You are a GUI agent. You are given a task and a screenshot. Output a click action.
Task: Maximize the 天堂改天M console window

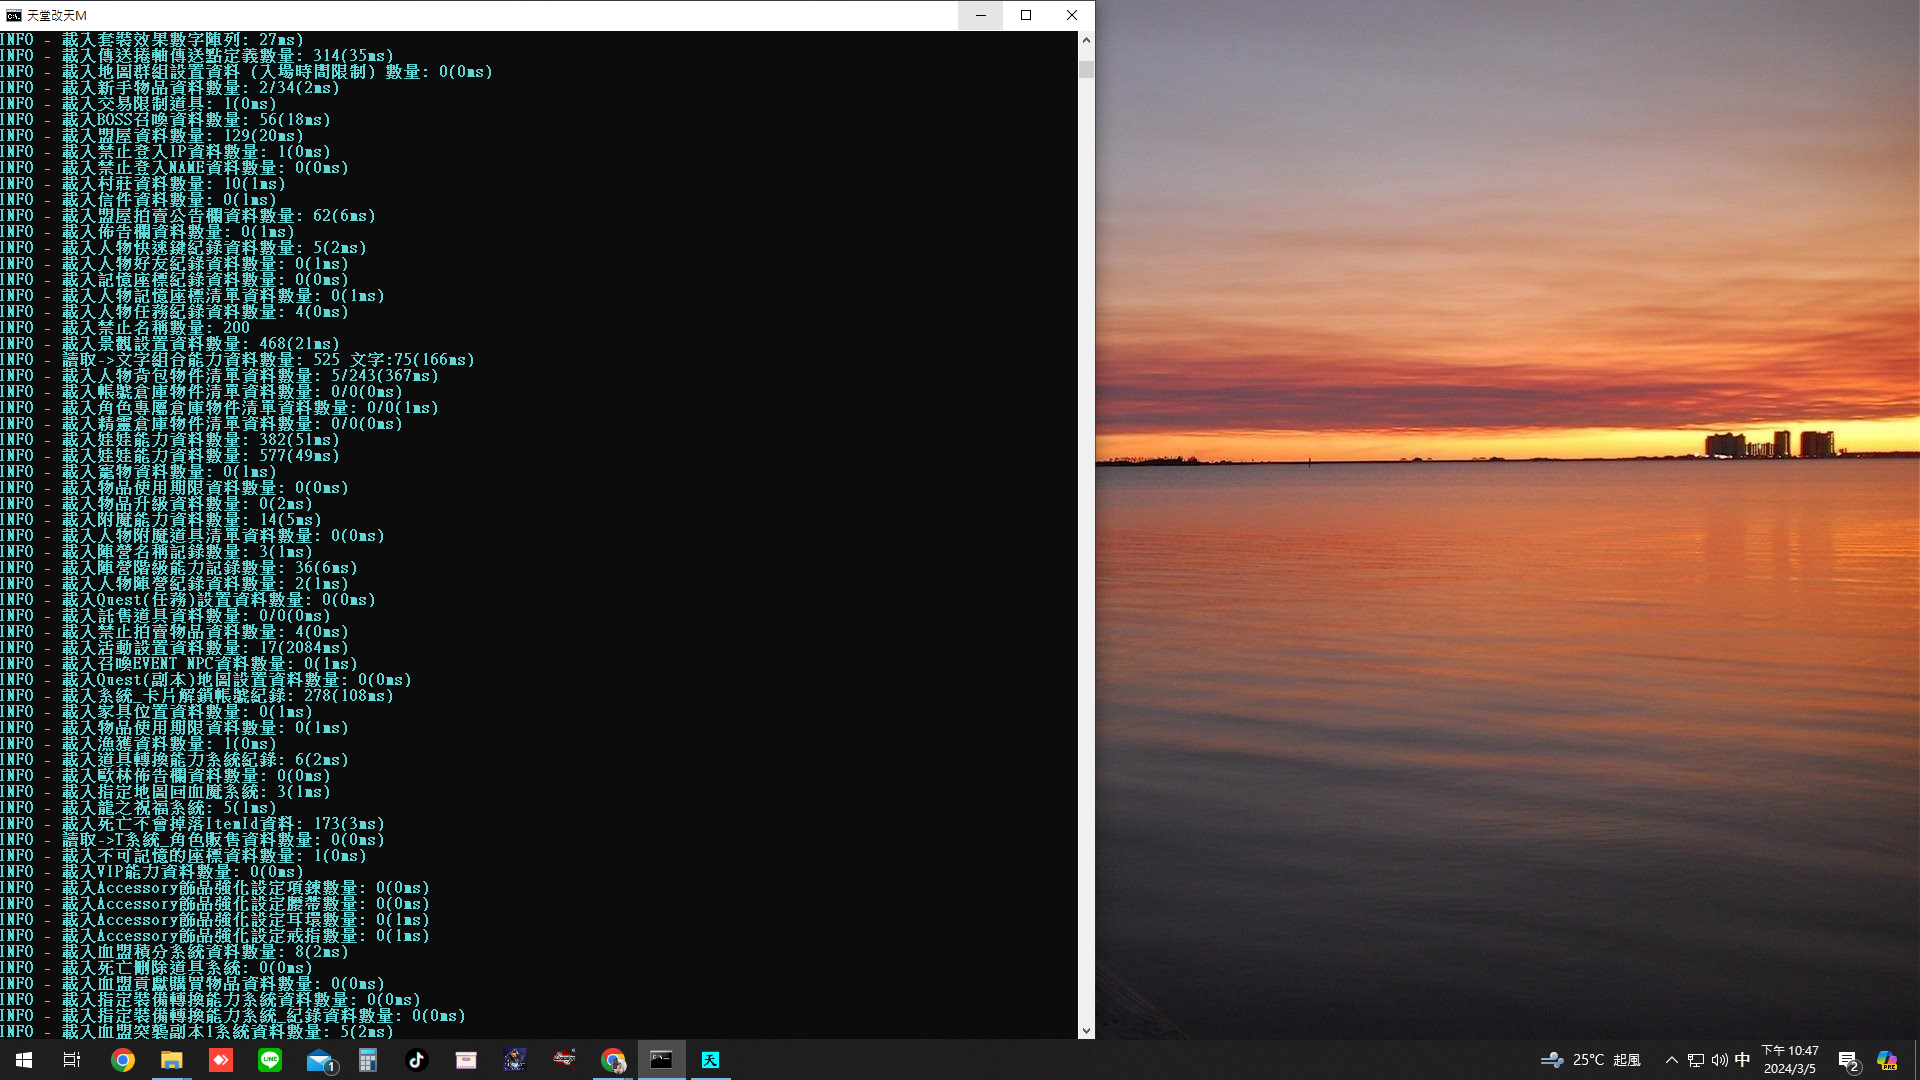1026,15
